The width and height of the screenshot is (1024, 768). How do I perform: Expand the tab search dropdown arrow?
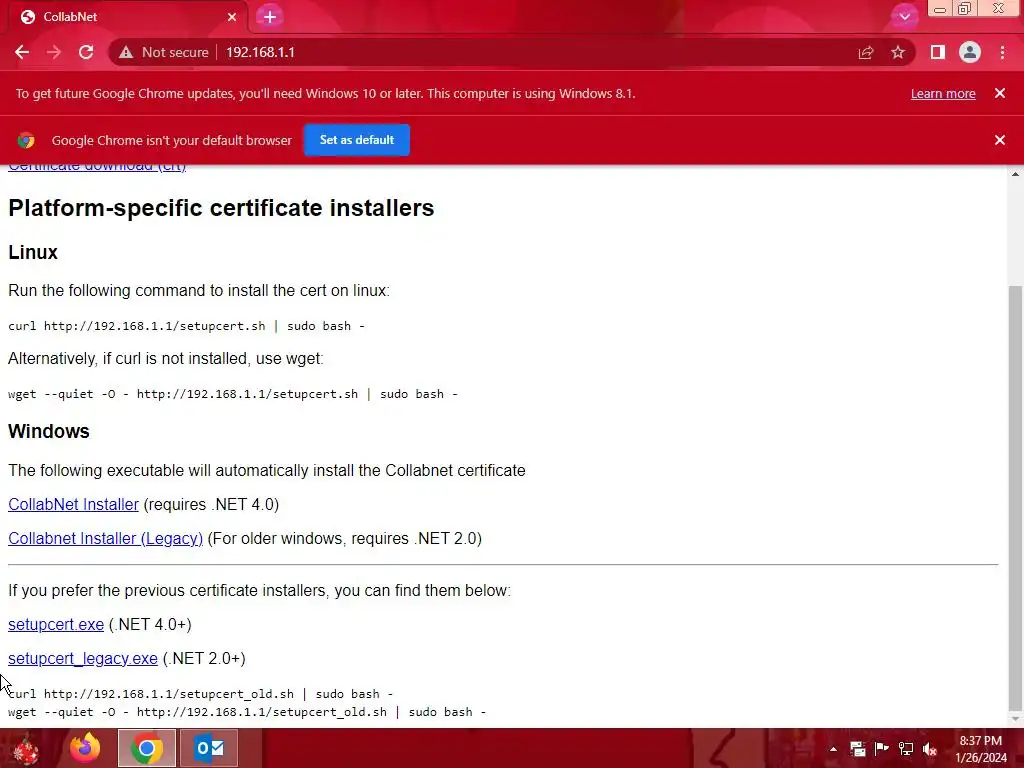(904, 17)
